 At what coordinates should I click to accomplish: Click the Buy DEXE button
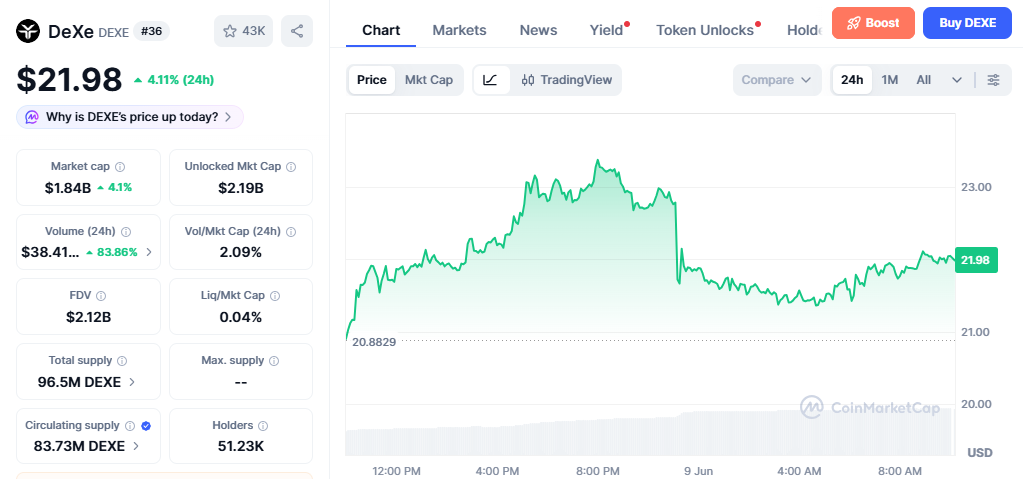(x=968, y=23)
